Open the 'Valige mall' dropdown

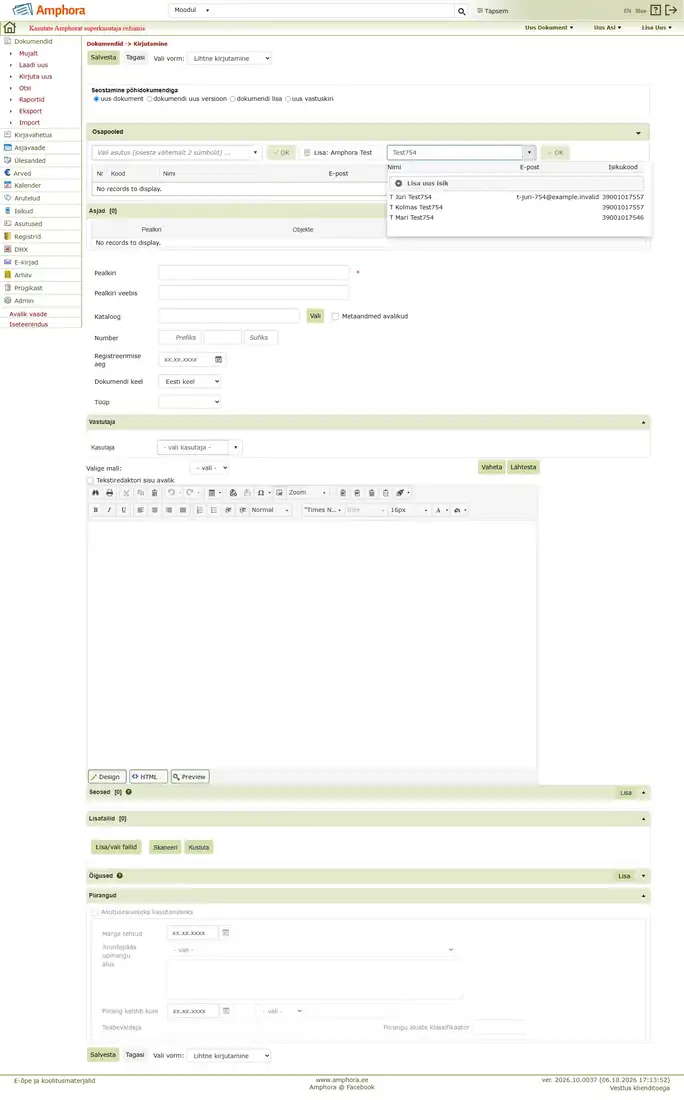pos(209,468)
